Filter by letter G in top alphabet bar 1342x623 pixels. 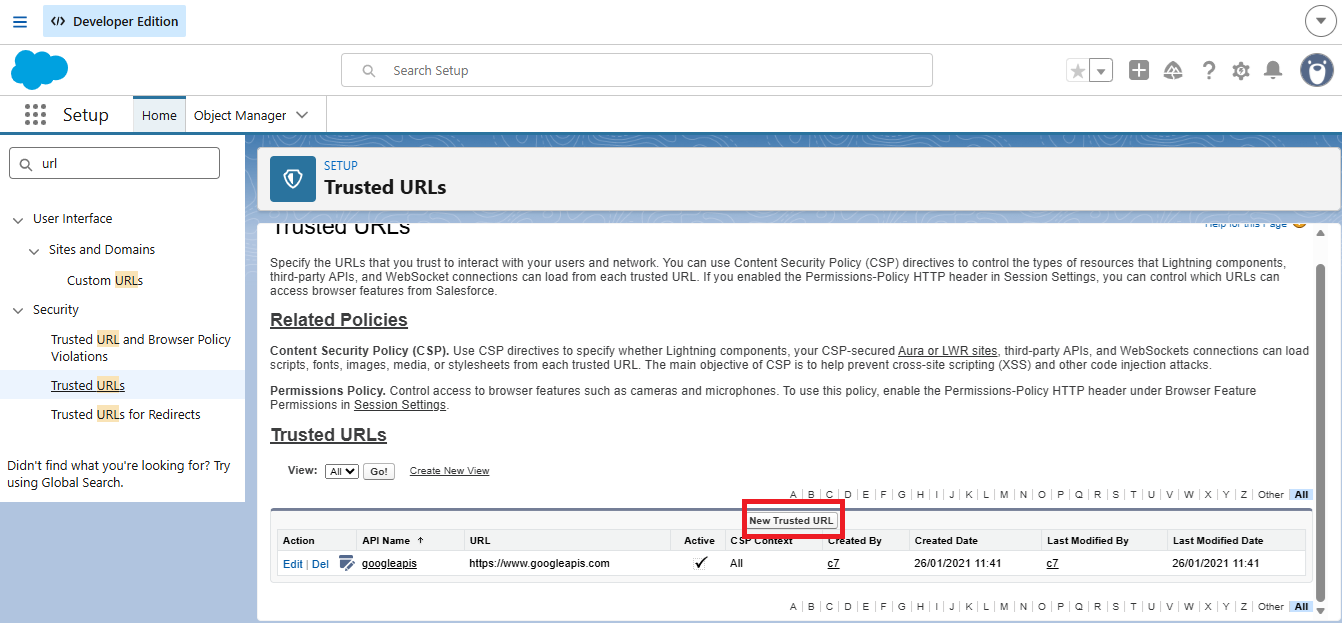point(901,495)
